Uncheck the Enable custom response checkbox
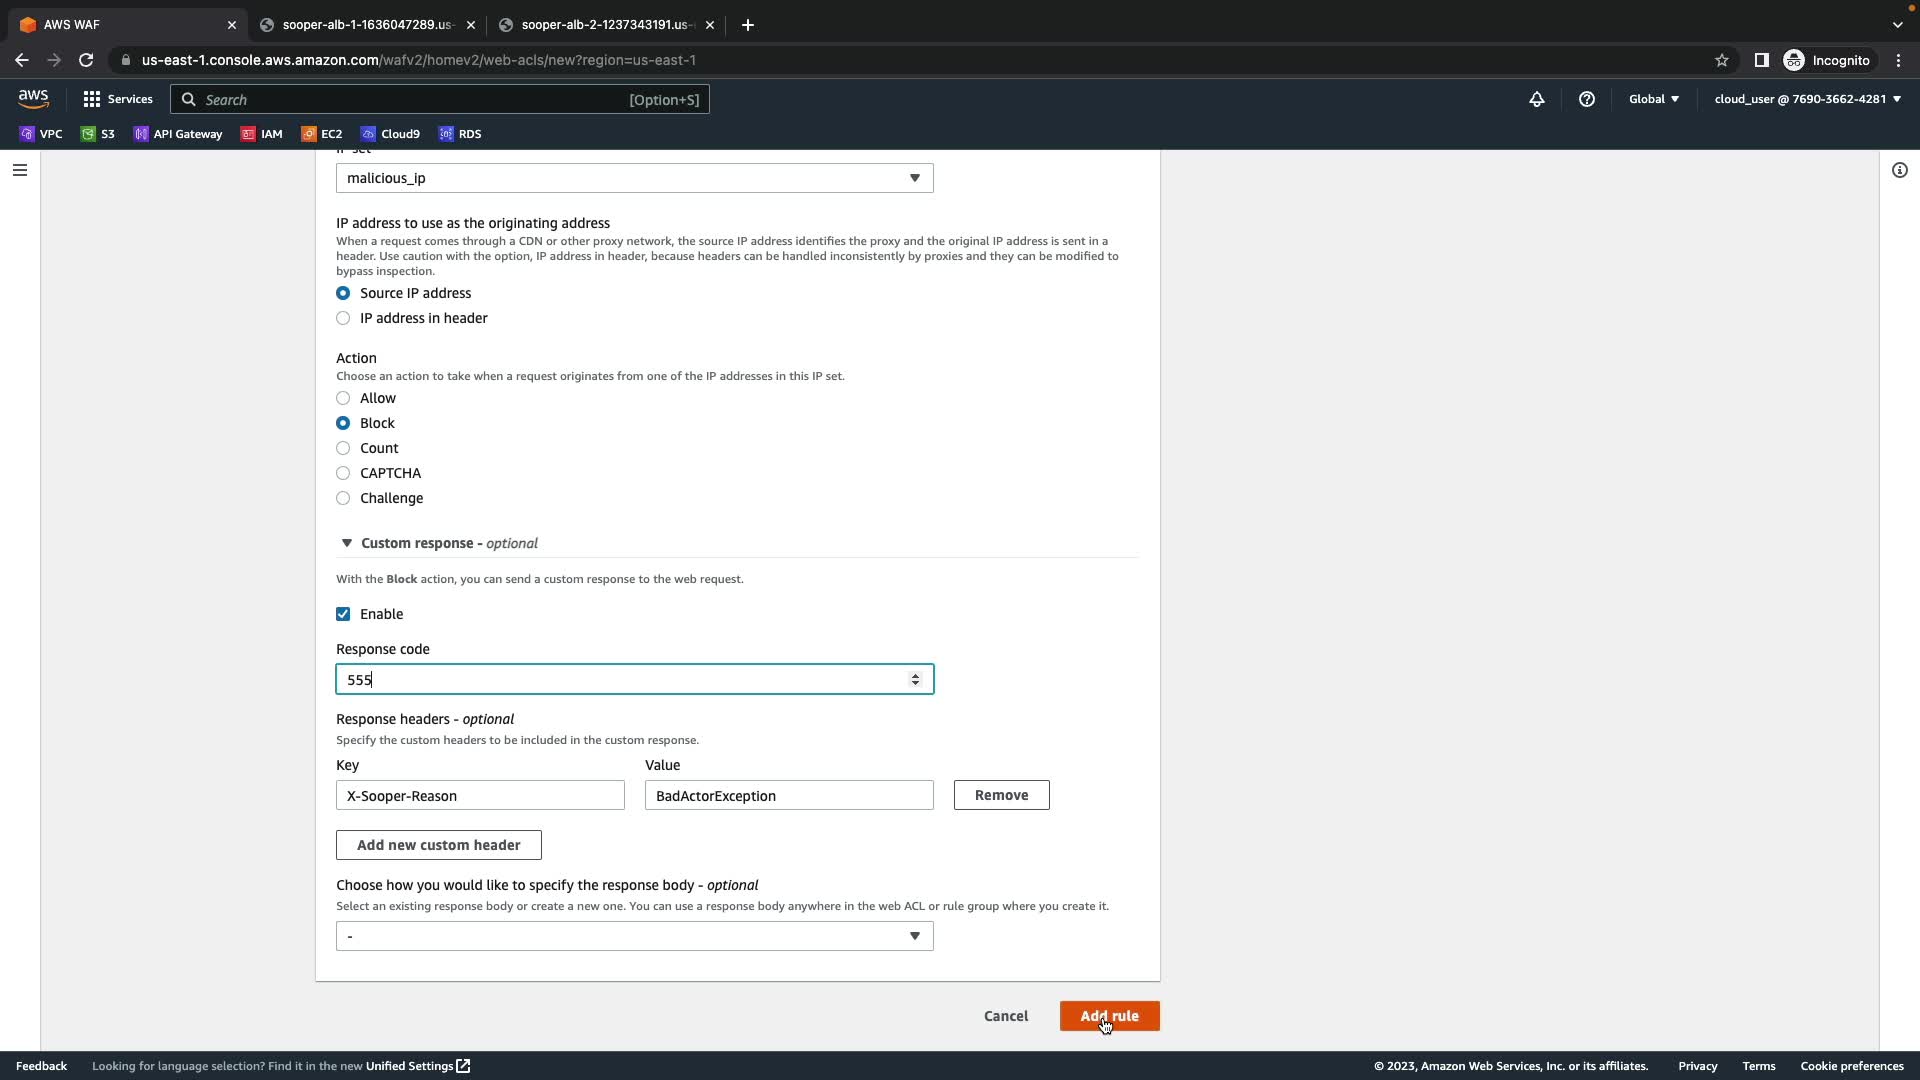 [343, 614]
